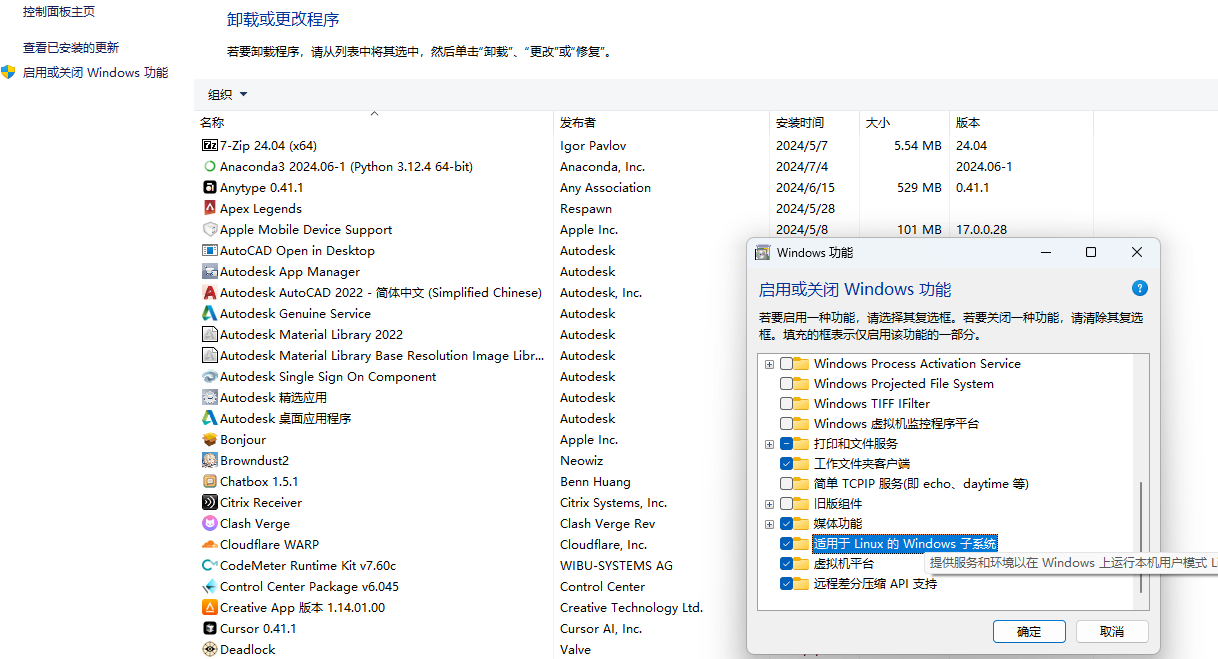Select the Autodesk 桌面应用程序 icon
Image resolution: width=1218 pixels, height=659 pixels.
tap(210, 419)
